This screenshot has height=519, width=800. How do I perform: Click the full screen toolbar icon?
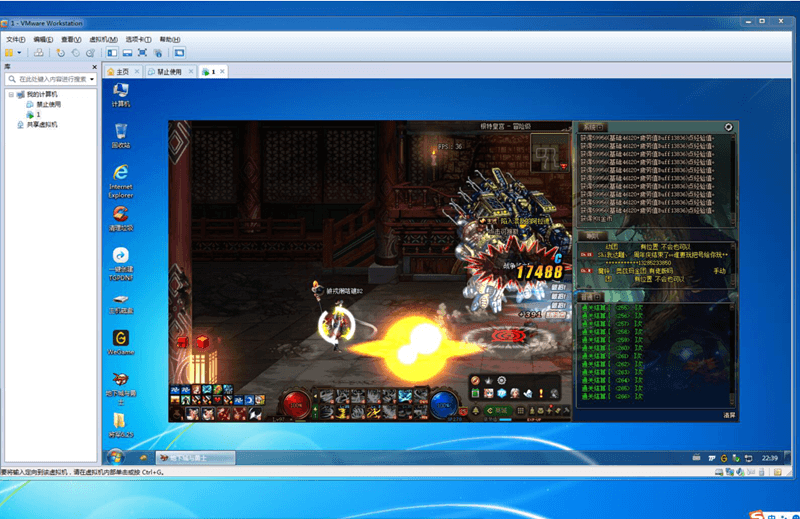click(x=142, y=53)
